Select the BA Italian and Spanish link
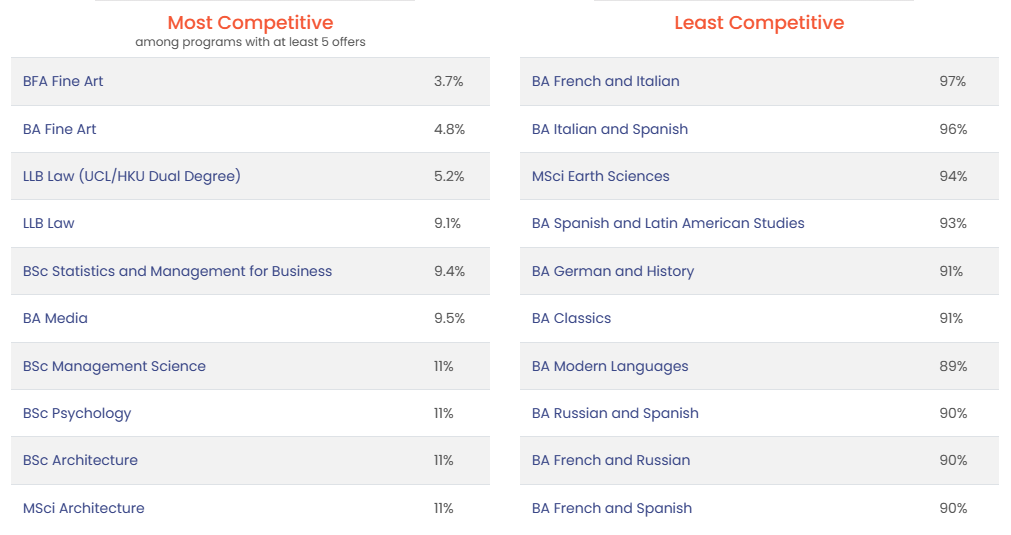1011x535 pixels. [609, 129]
